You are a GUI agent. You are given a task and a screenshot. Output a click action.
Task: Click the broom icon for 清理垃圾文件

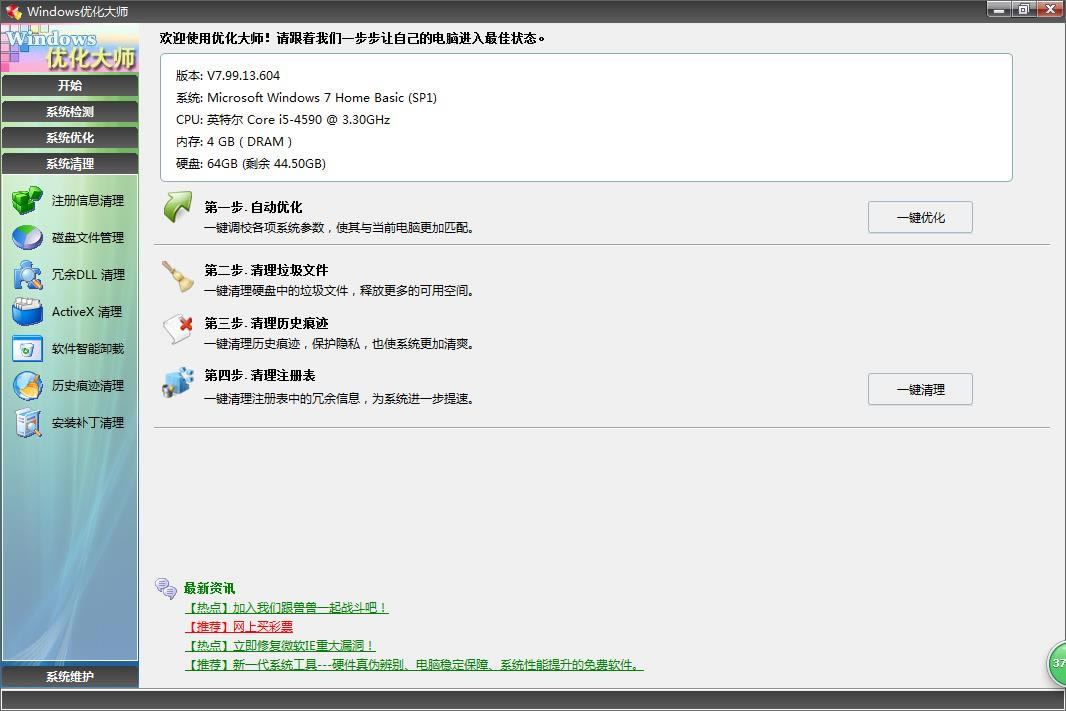(178, 277)
